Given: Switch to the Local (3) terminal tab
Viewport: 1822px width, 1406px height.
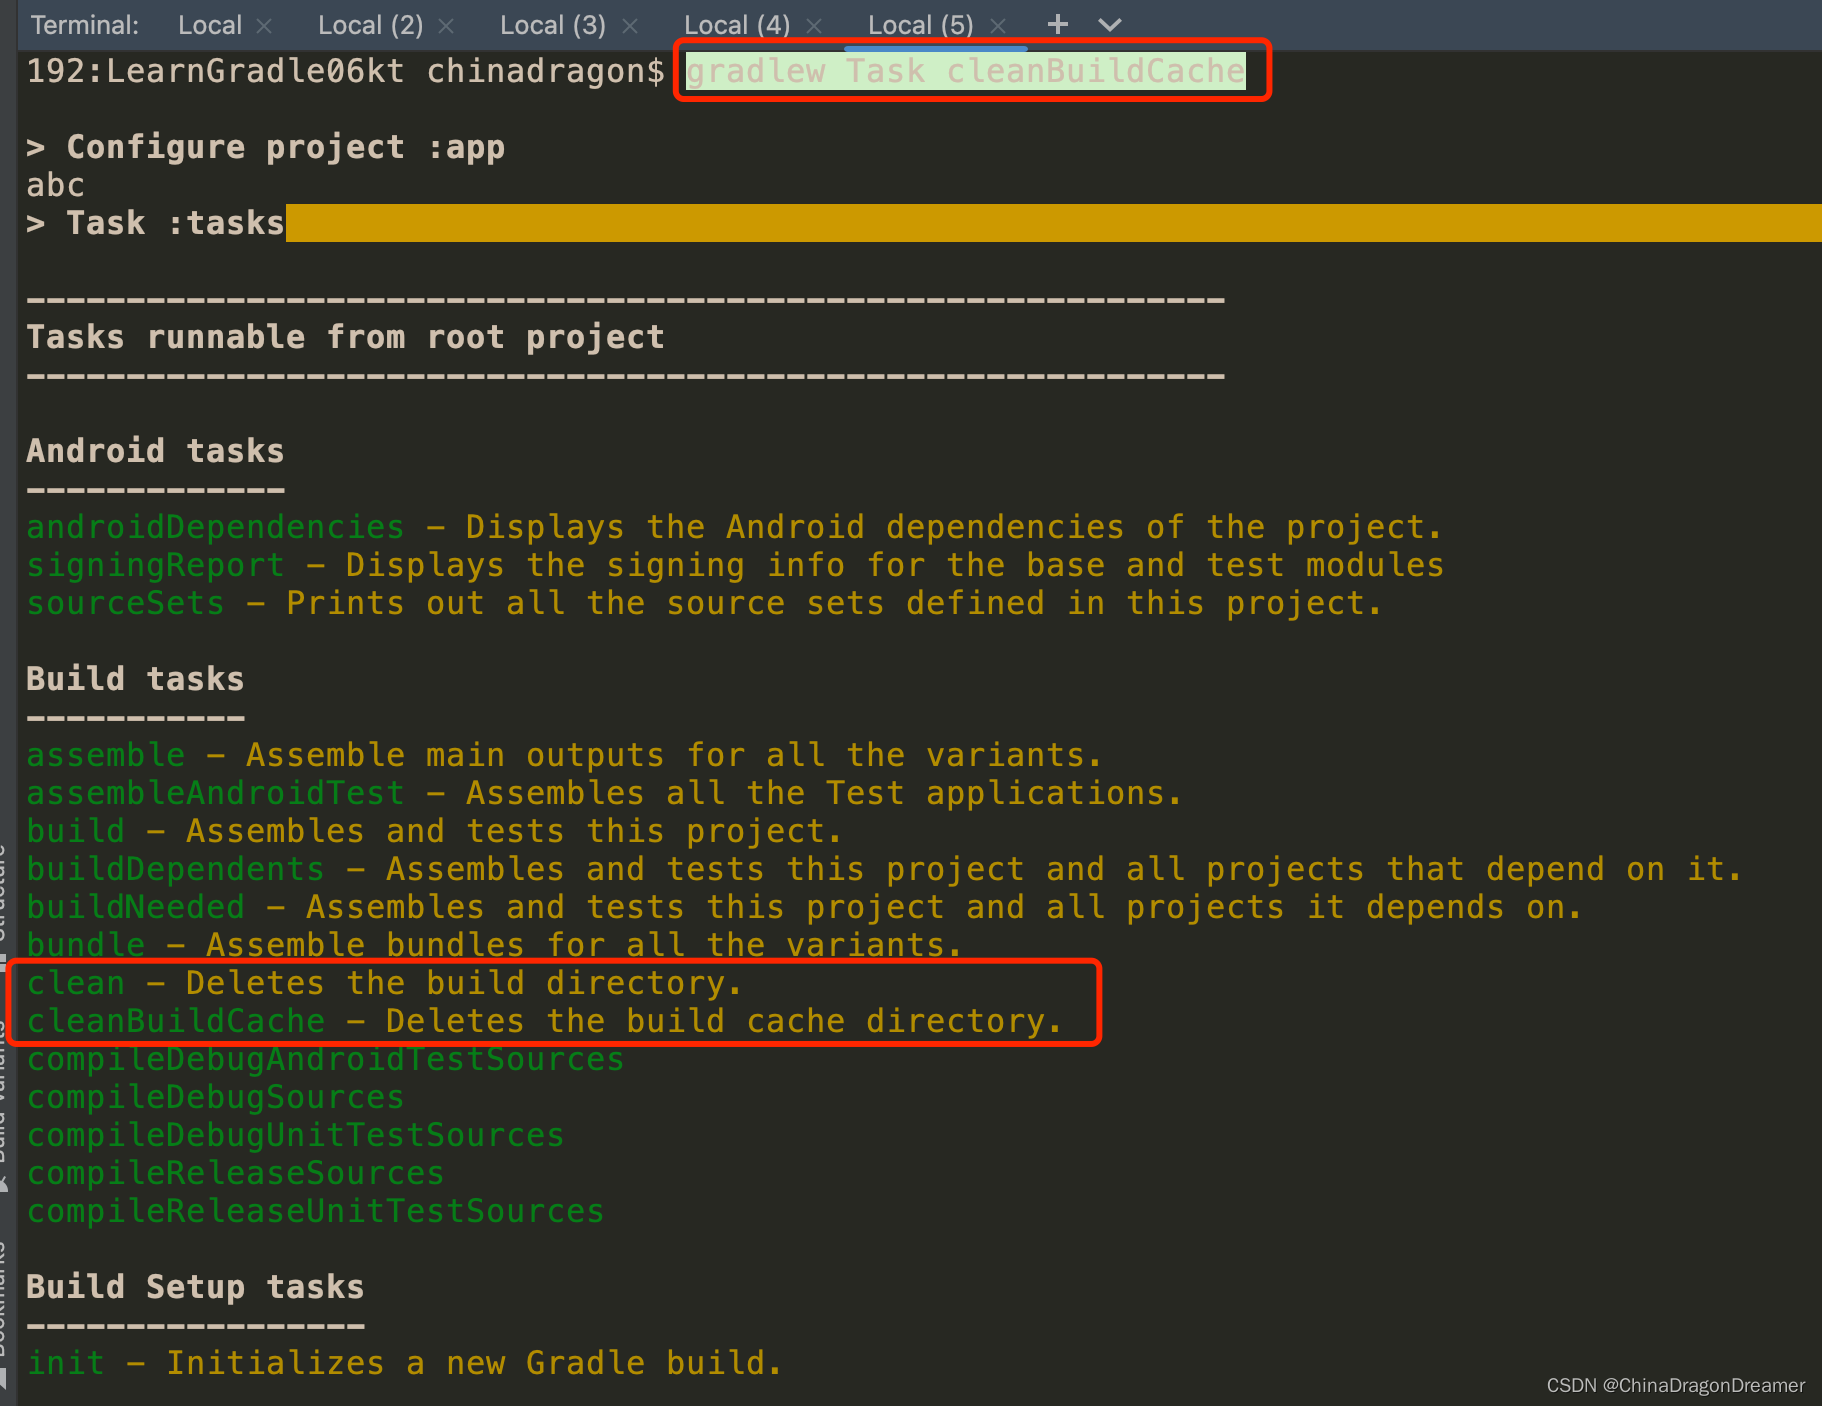Looking at the screenshot, I should pyautogui.click(x=552, y=25).
